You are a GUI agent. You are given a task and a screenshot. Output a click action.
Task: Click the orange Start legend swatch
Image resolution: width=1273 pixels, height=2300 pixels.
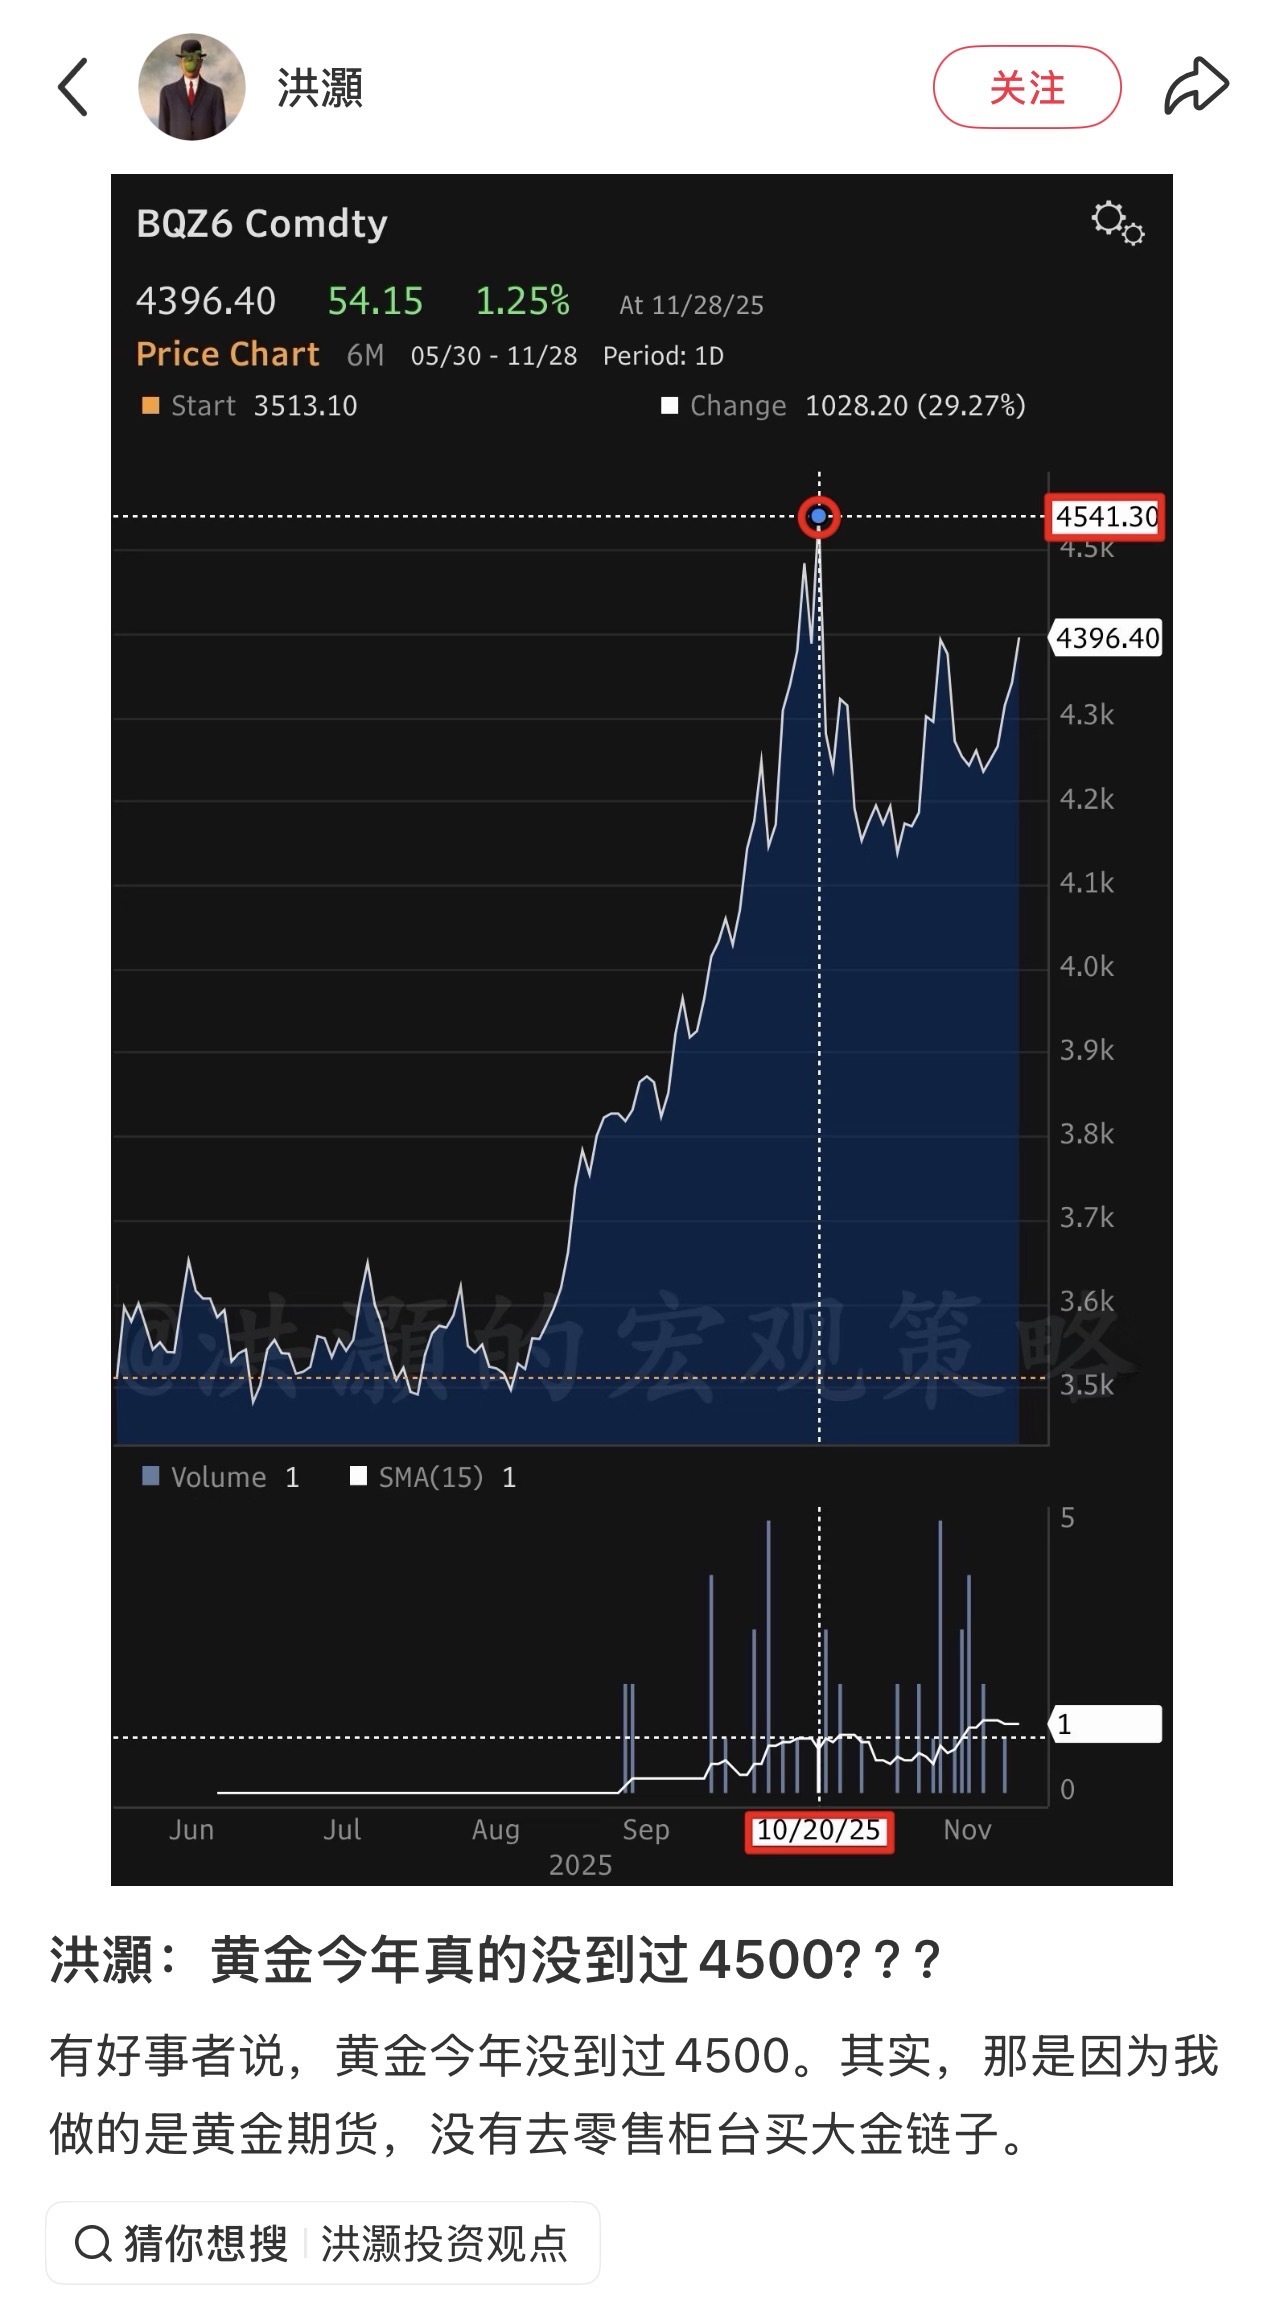tap(150, 405)
